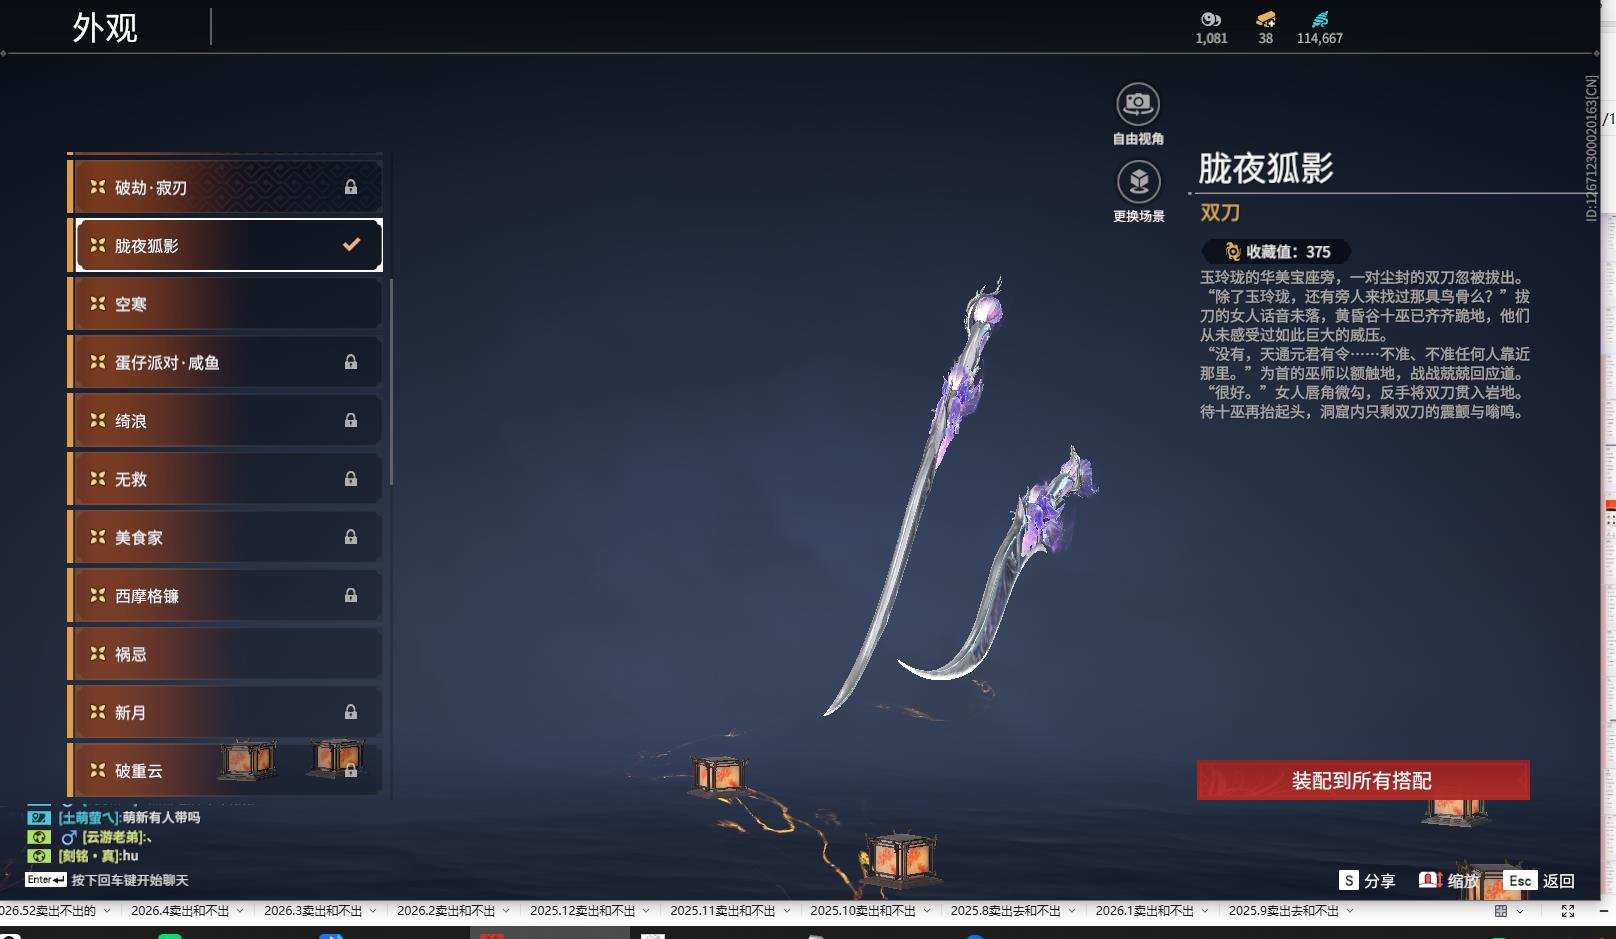Click the grid view icon in bottom bar
The height and width of the screenshot is (939, 1616).
click(x=1501, y=911)
